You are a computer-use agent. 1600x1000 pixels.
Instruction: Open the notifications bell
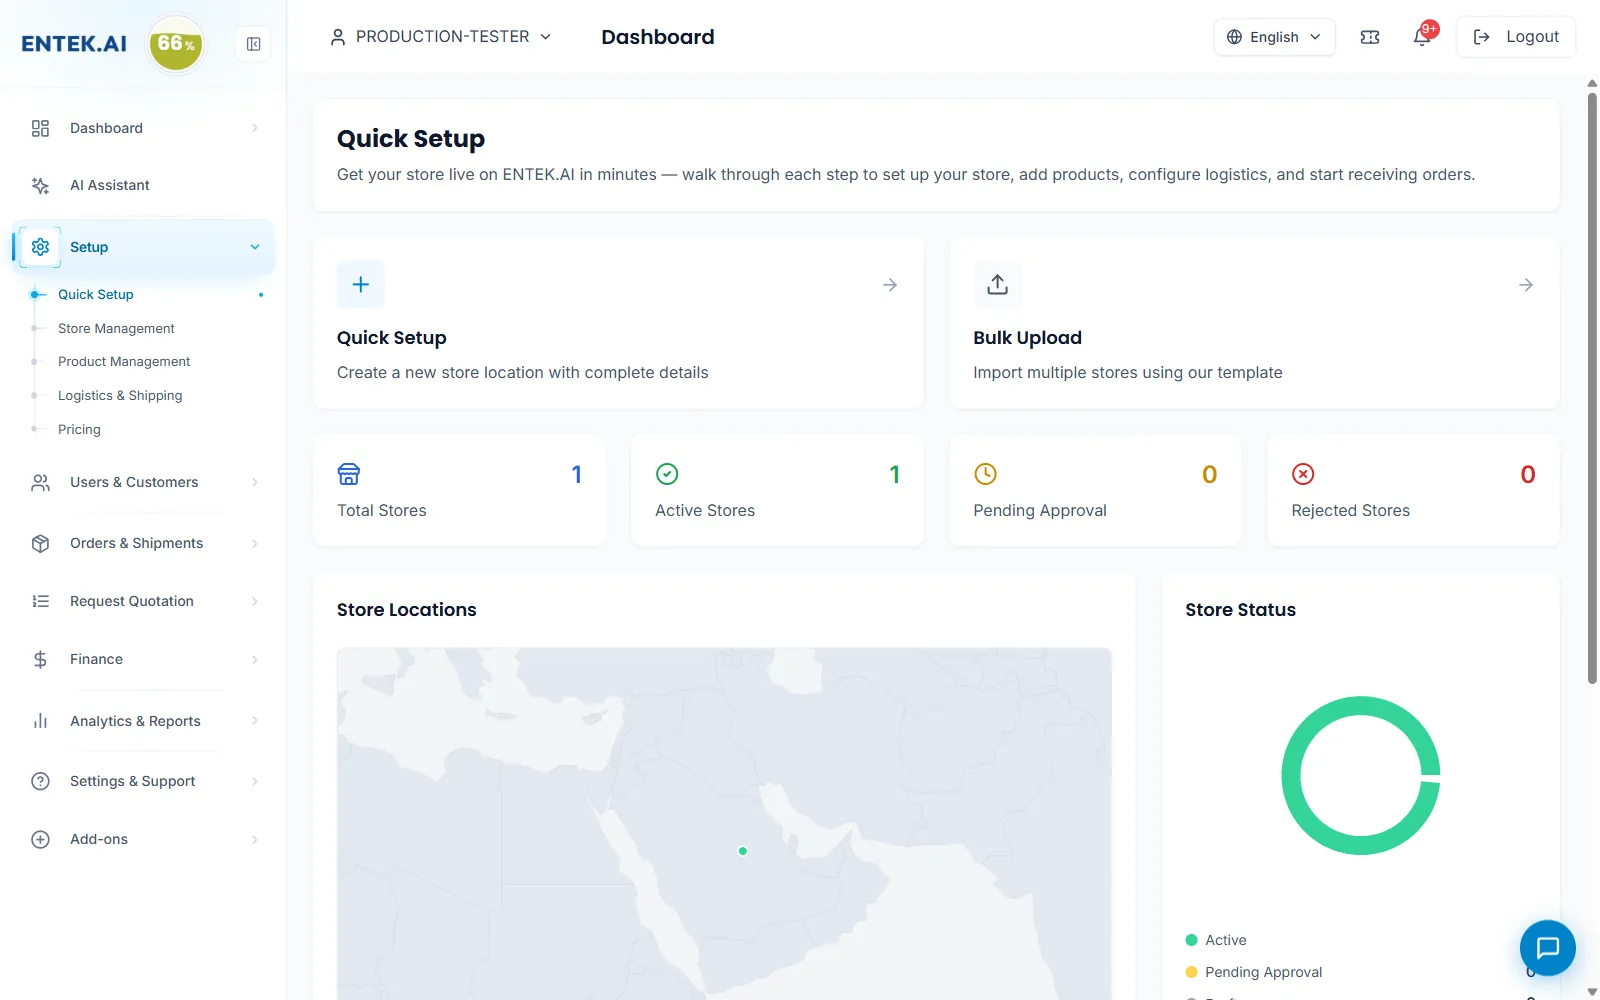[1422, 37]
